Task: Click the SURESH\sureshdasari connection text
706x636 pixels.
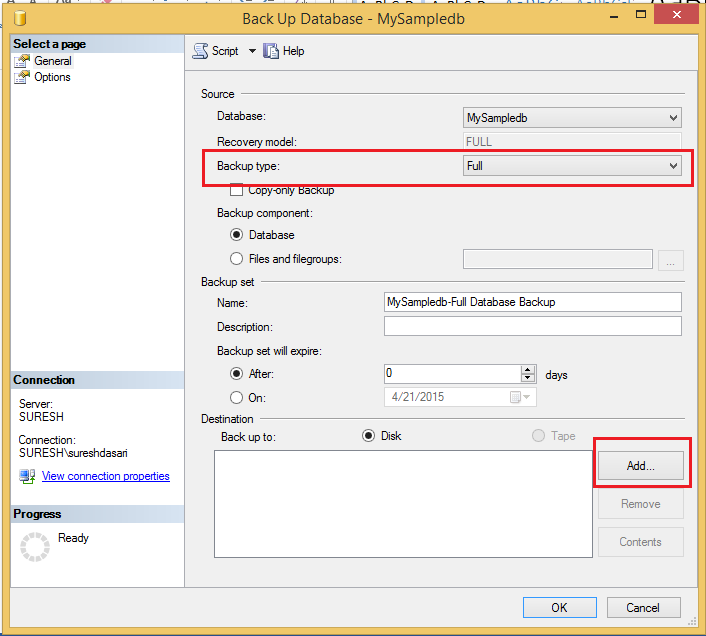Action: pos(73,453)
